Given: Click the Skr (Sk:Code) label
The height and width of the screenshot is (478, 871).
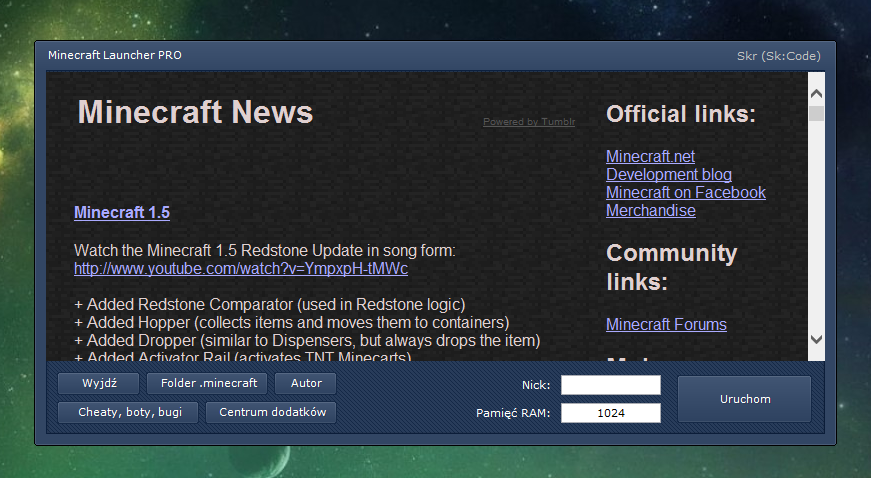Looking at the screenshot, I should tap(779, 56).
